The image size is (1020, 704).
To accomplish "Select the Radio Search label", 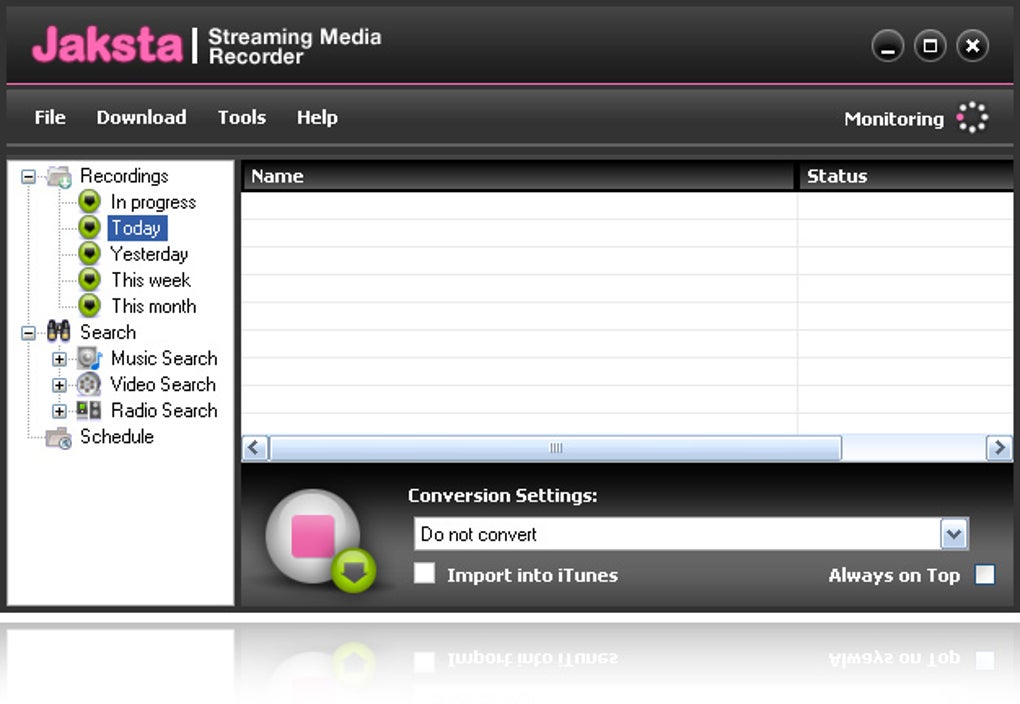I will 164,410.
